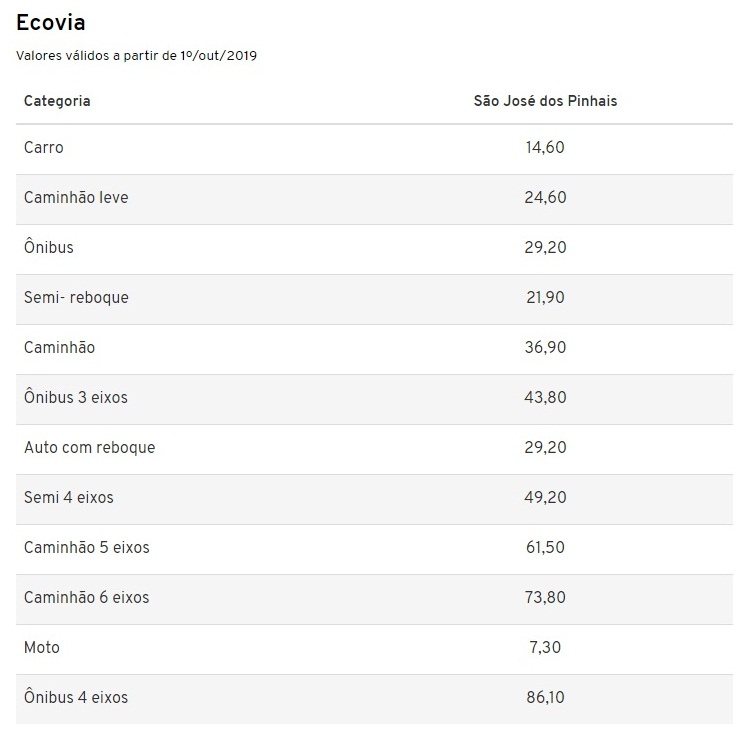Click the toll value in the Ônibus row
This screenshot has height=739, width=749.
tap(545, 248)
